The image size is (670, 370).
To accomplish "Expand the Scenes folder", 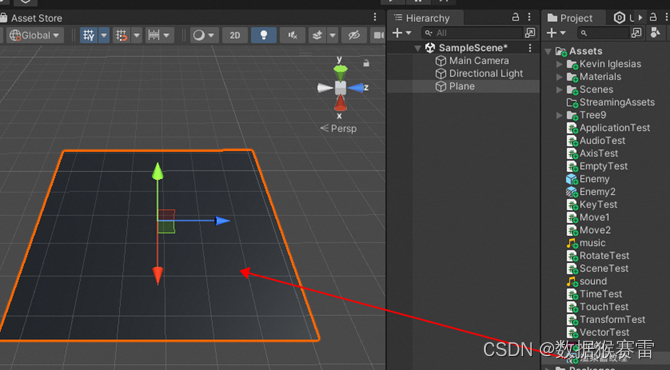I will [559, 90].
